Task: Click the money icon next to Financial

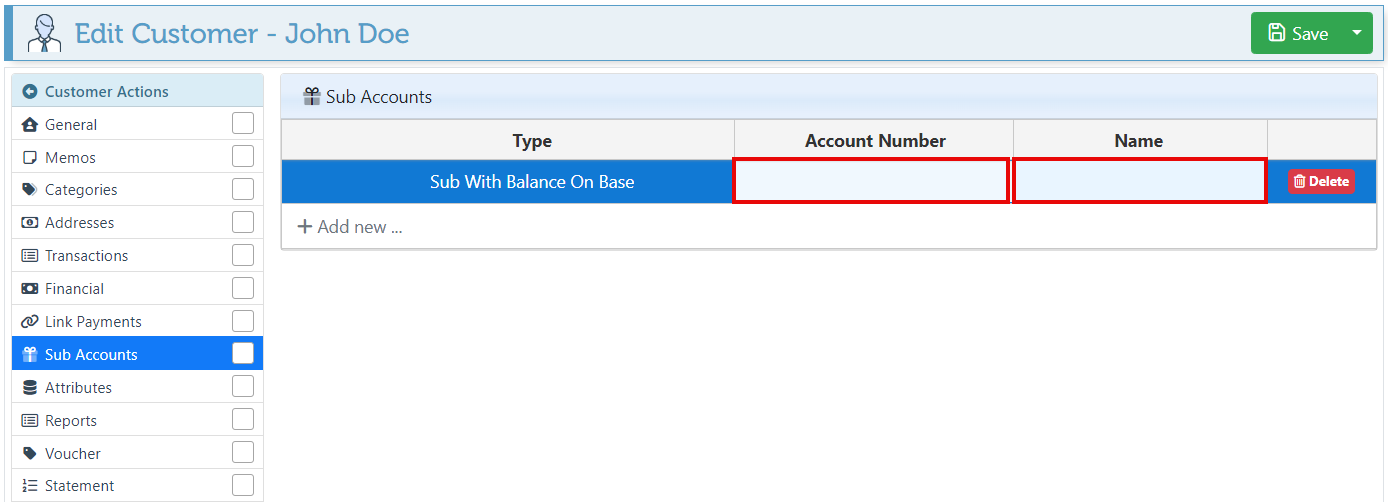Action: 30,289
